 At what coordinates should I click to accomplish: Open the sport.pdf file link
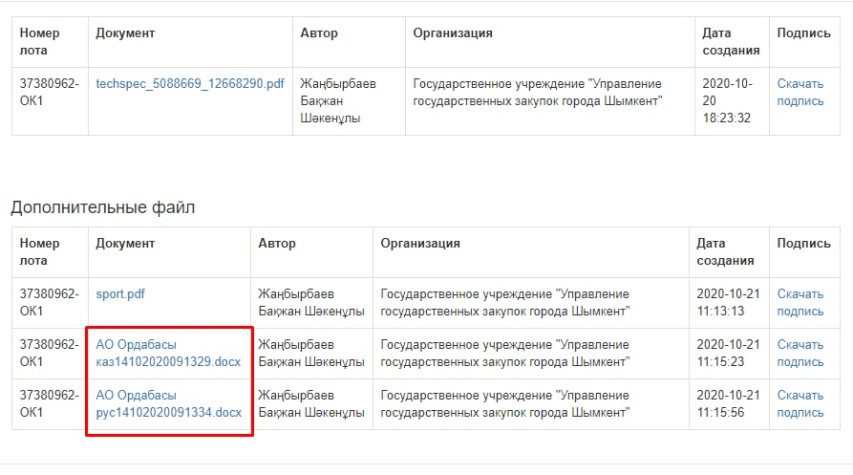pyautogui.click(x=120, y=294)
